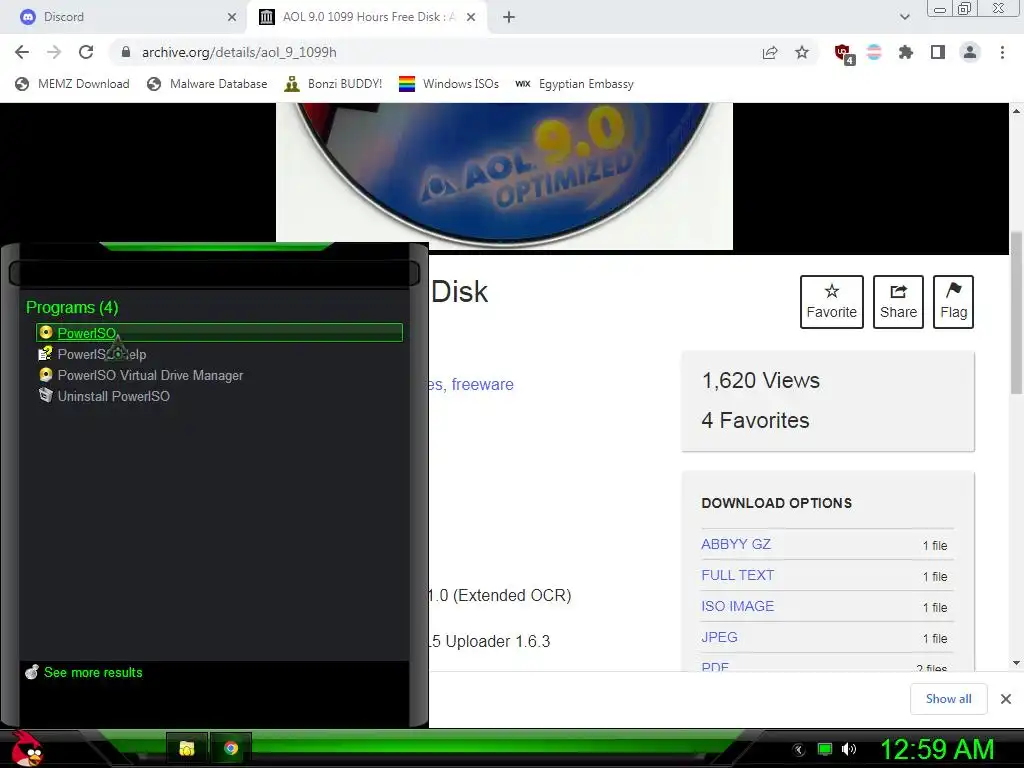
Task: Open tab search chevron in title bar
Action: (904, 17)
